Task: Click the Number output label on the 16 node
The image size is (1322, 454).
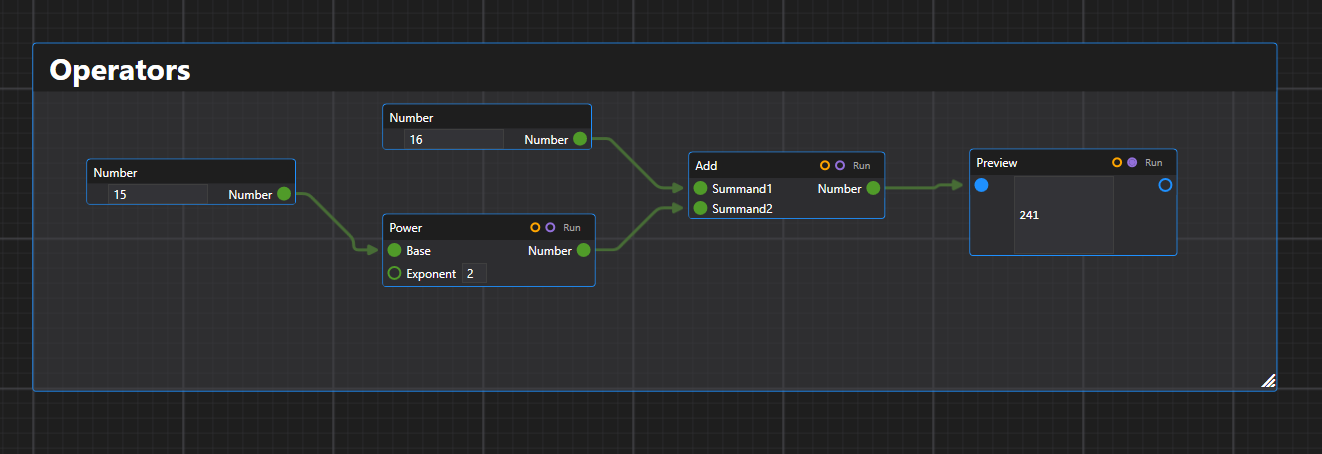Action: coord(546,139)
